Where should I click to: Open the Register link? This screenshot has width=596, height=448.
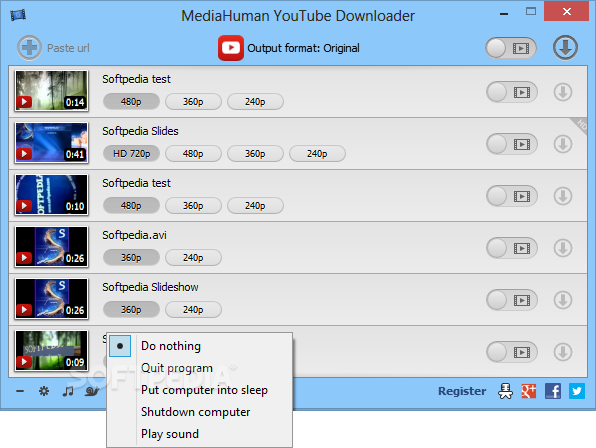tap(462, 391)
